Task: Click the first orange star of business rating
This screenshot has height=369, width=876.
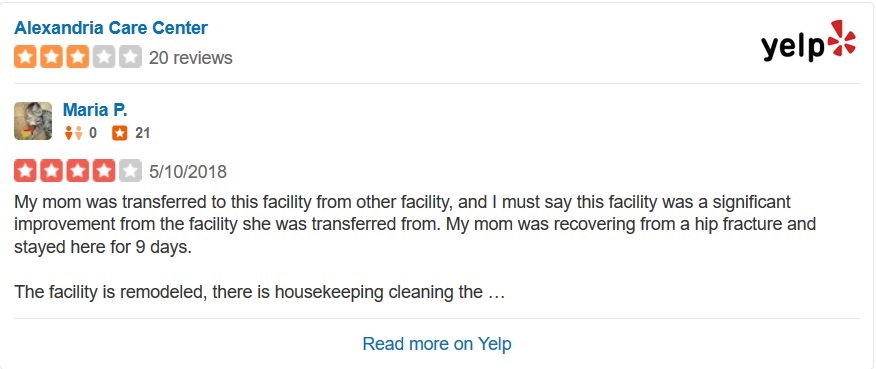Action: pyautogui.click(x=25, y=57)
